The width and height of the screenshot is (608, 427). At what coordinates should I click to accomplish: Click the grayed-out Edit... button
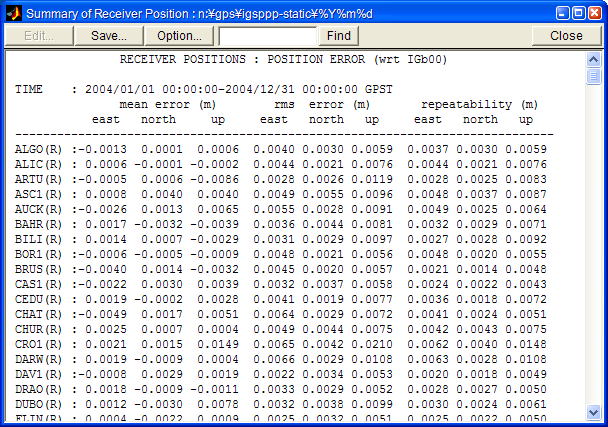point(38,35)
